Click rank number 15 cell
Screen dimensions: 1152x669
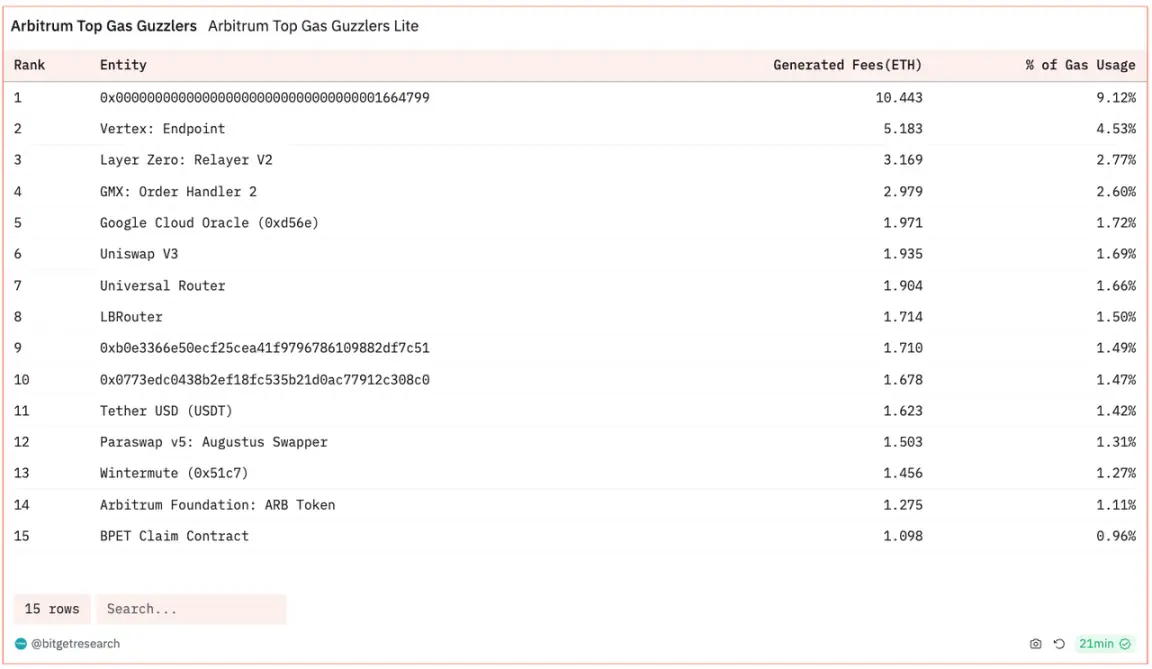[21, 536]
